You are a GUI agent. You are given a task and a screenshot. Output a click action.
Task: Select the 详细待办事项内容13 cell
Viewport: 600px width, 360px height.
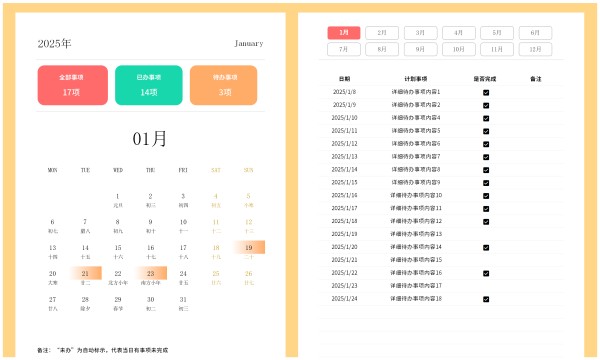(x=416, y=234)
